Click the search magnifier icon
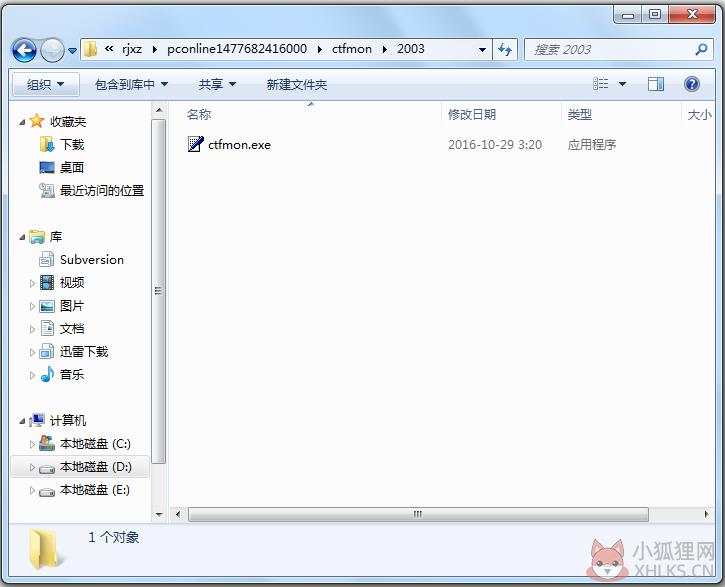The image size is (725, 587). pyautogui.click(x=701, y=49)
